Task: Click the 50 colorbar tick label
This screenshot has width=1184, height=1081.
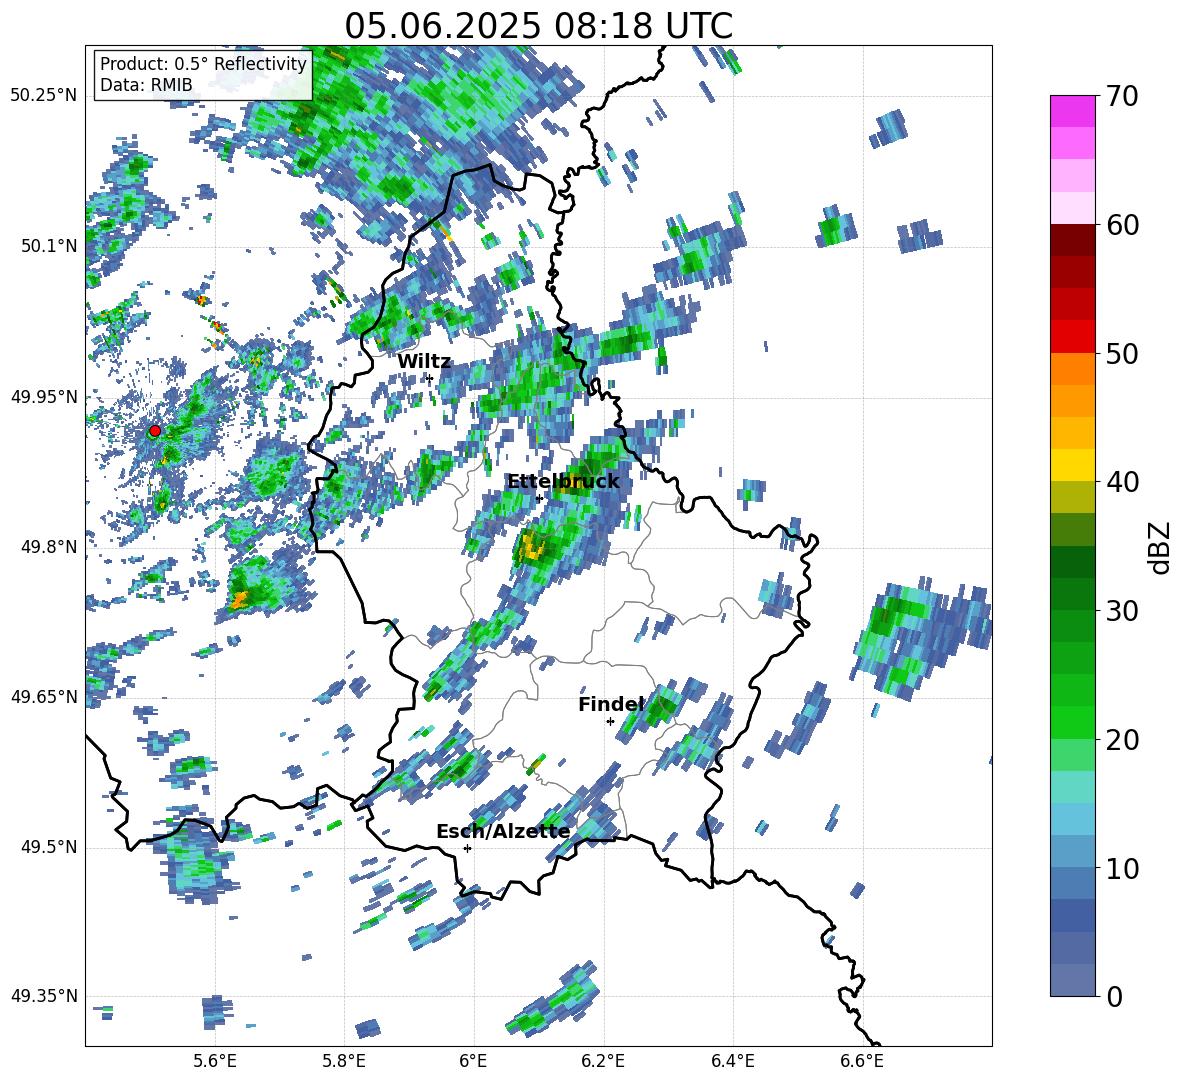Action: (1122, 353)
